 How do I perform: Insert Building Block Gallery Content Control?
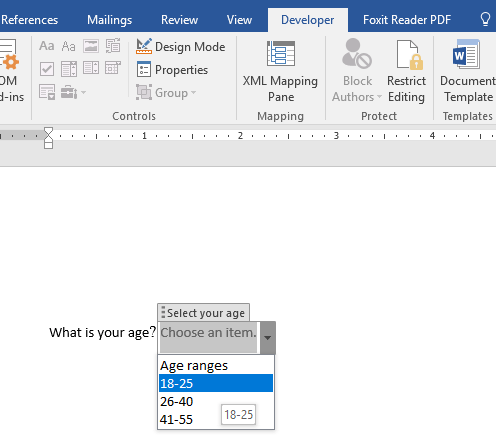tap(113, 46)
